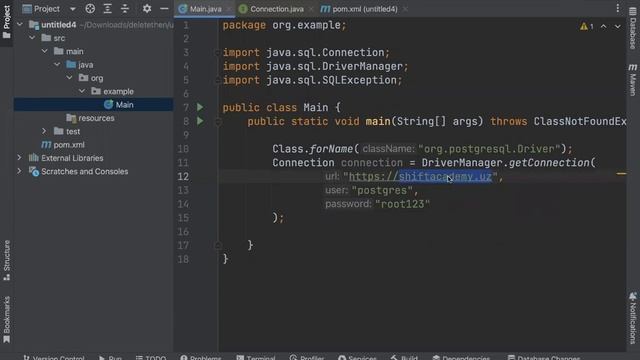Open the Database tool window on right sidebar
This screenshot has height=360, width=640.
[x=633, y=29]
